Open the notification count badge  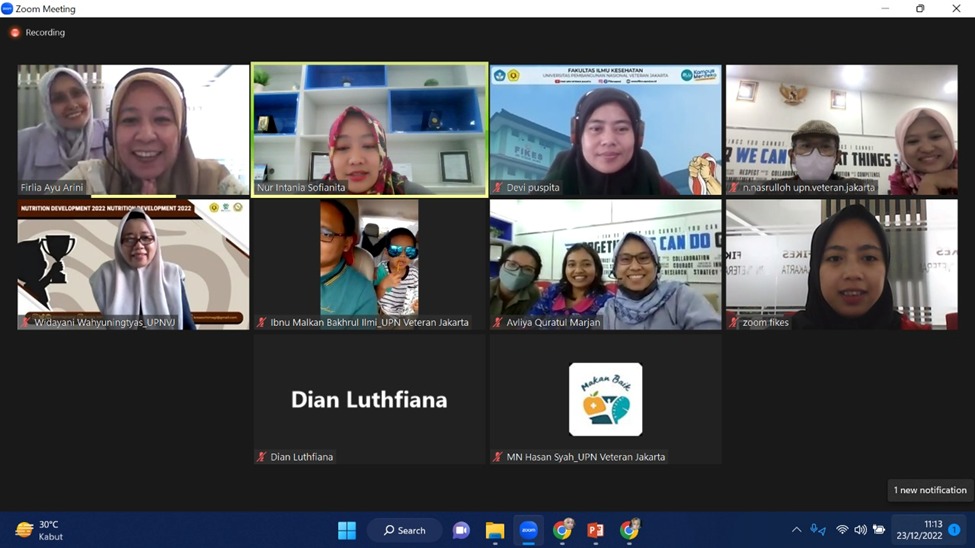pos(955,530)
